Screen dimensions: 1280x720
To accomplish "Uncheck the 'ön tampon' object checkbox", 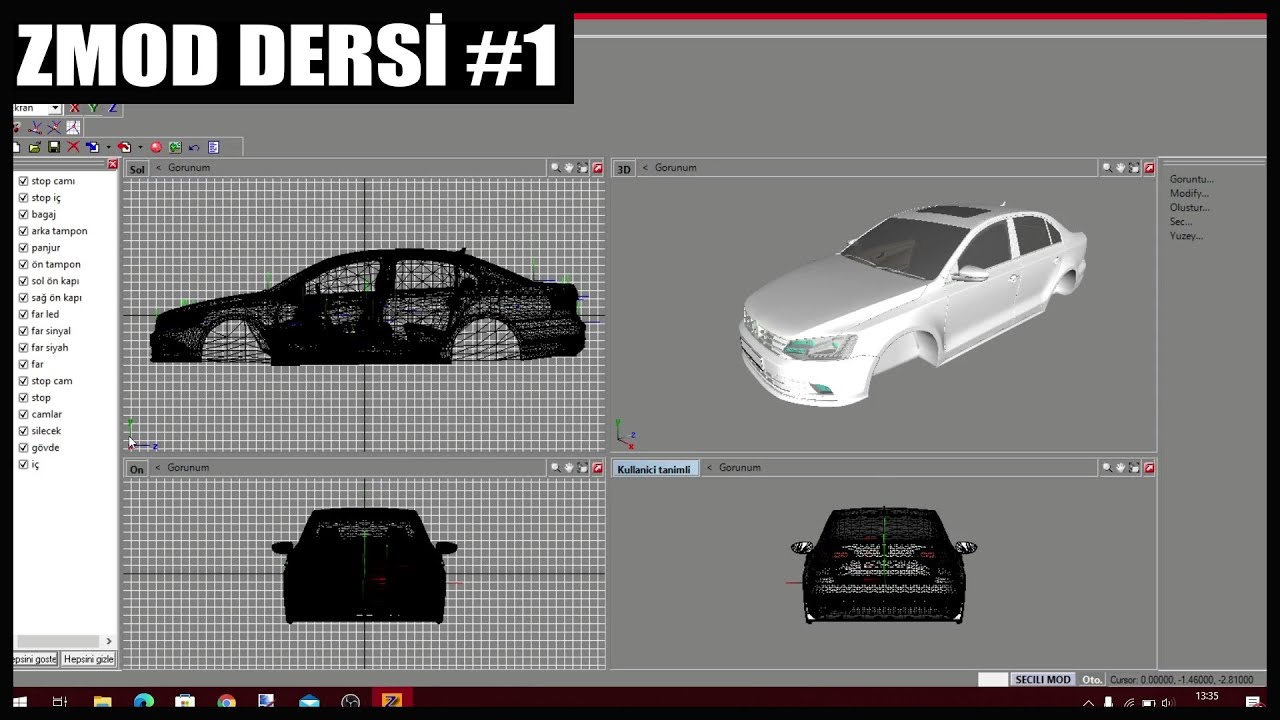I will [x=23, y=264].
